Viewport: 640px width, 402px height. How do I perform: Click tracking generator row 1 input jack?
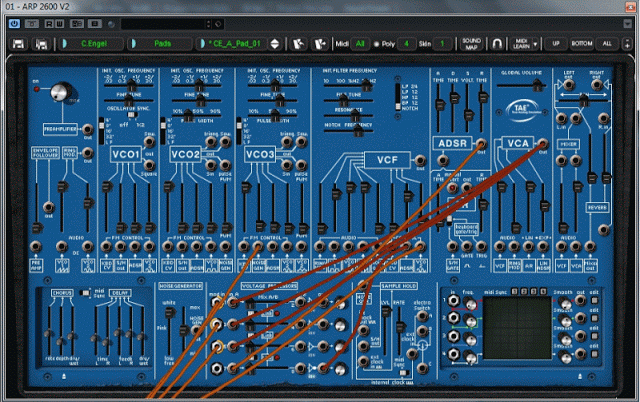[x=453, y=301]
